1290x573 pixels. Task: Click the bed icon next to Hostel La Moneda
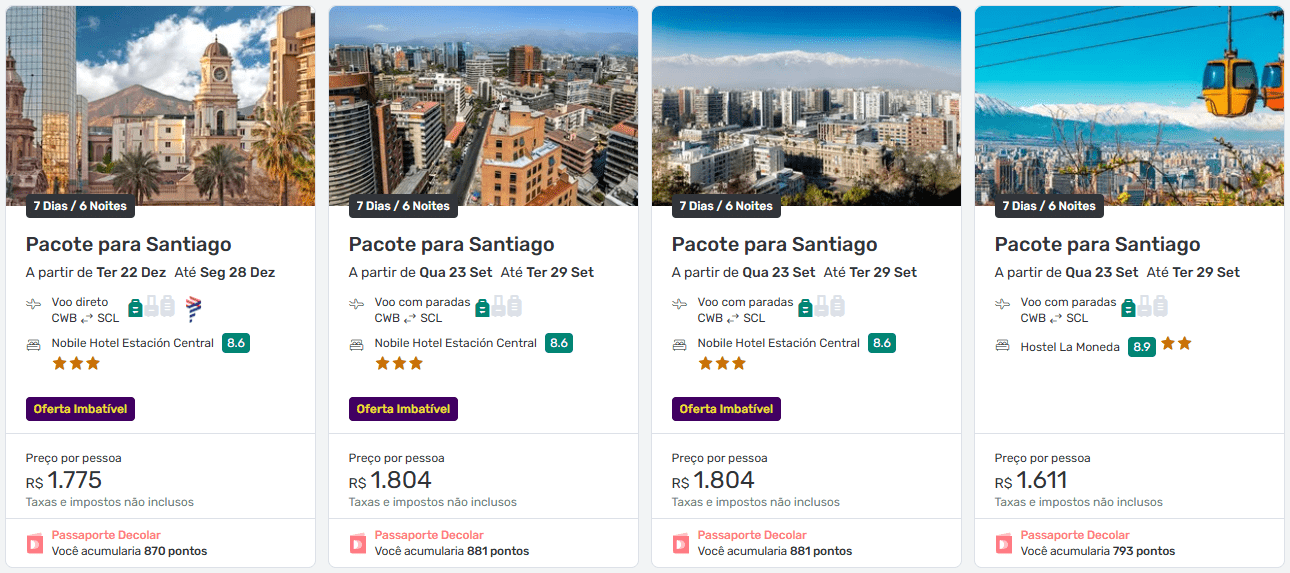(1004, 346)
